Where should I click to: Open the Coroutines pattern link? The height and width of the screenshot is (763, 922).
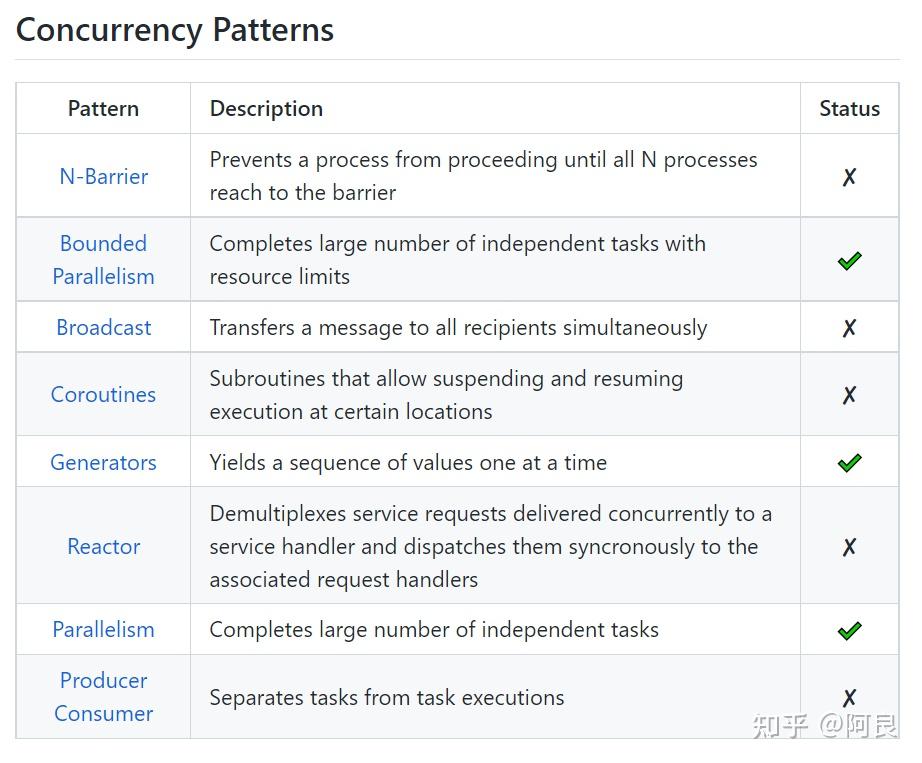pos(103,395)
